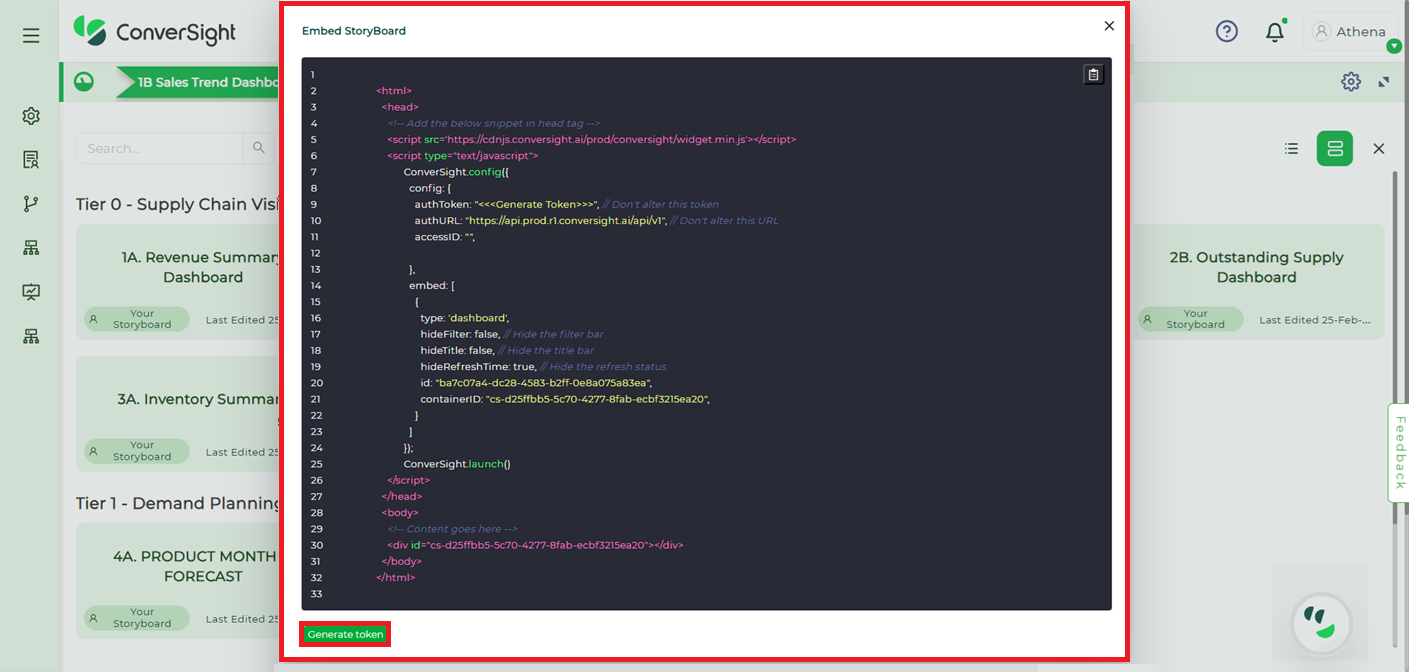The image size is (1409, 672).
Task: Click the ConverSight logo
Action: [x=155, y=31]
